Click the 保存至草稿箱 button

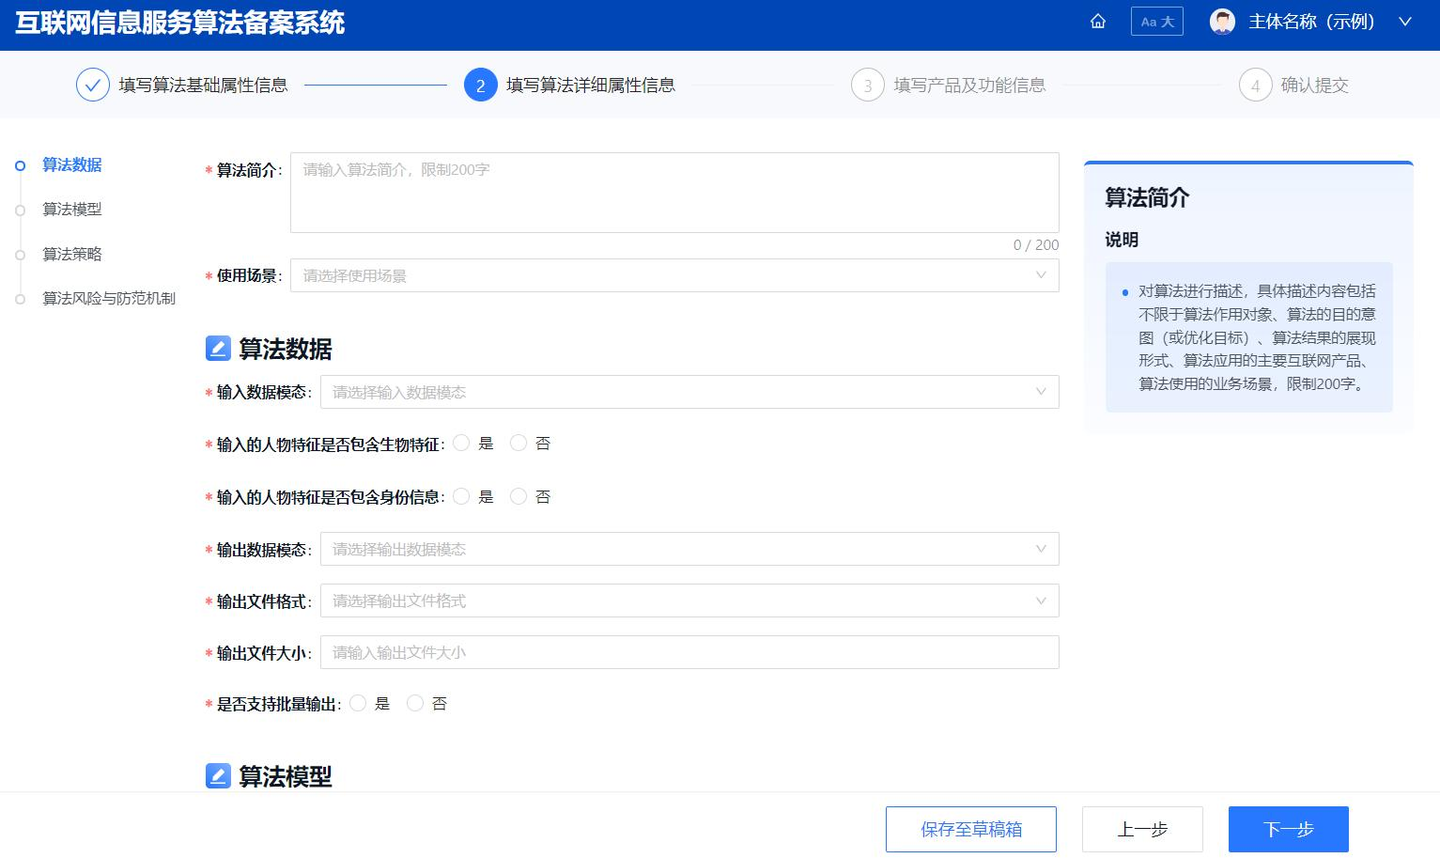point(971,829)
